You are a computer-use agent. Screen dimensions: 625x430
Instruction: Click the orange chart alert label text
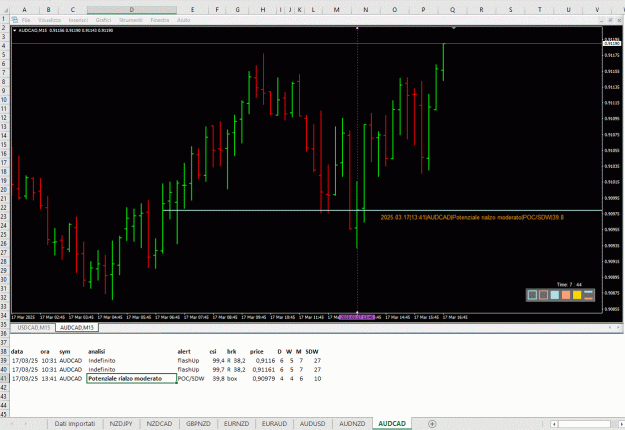pyautogui.click(x=472, y=217)
